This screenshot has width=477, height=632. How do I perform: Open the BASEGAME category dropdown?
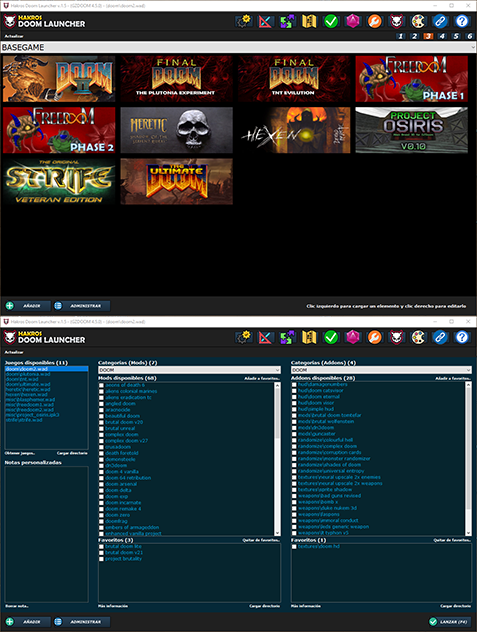[238, 47]
